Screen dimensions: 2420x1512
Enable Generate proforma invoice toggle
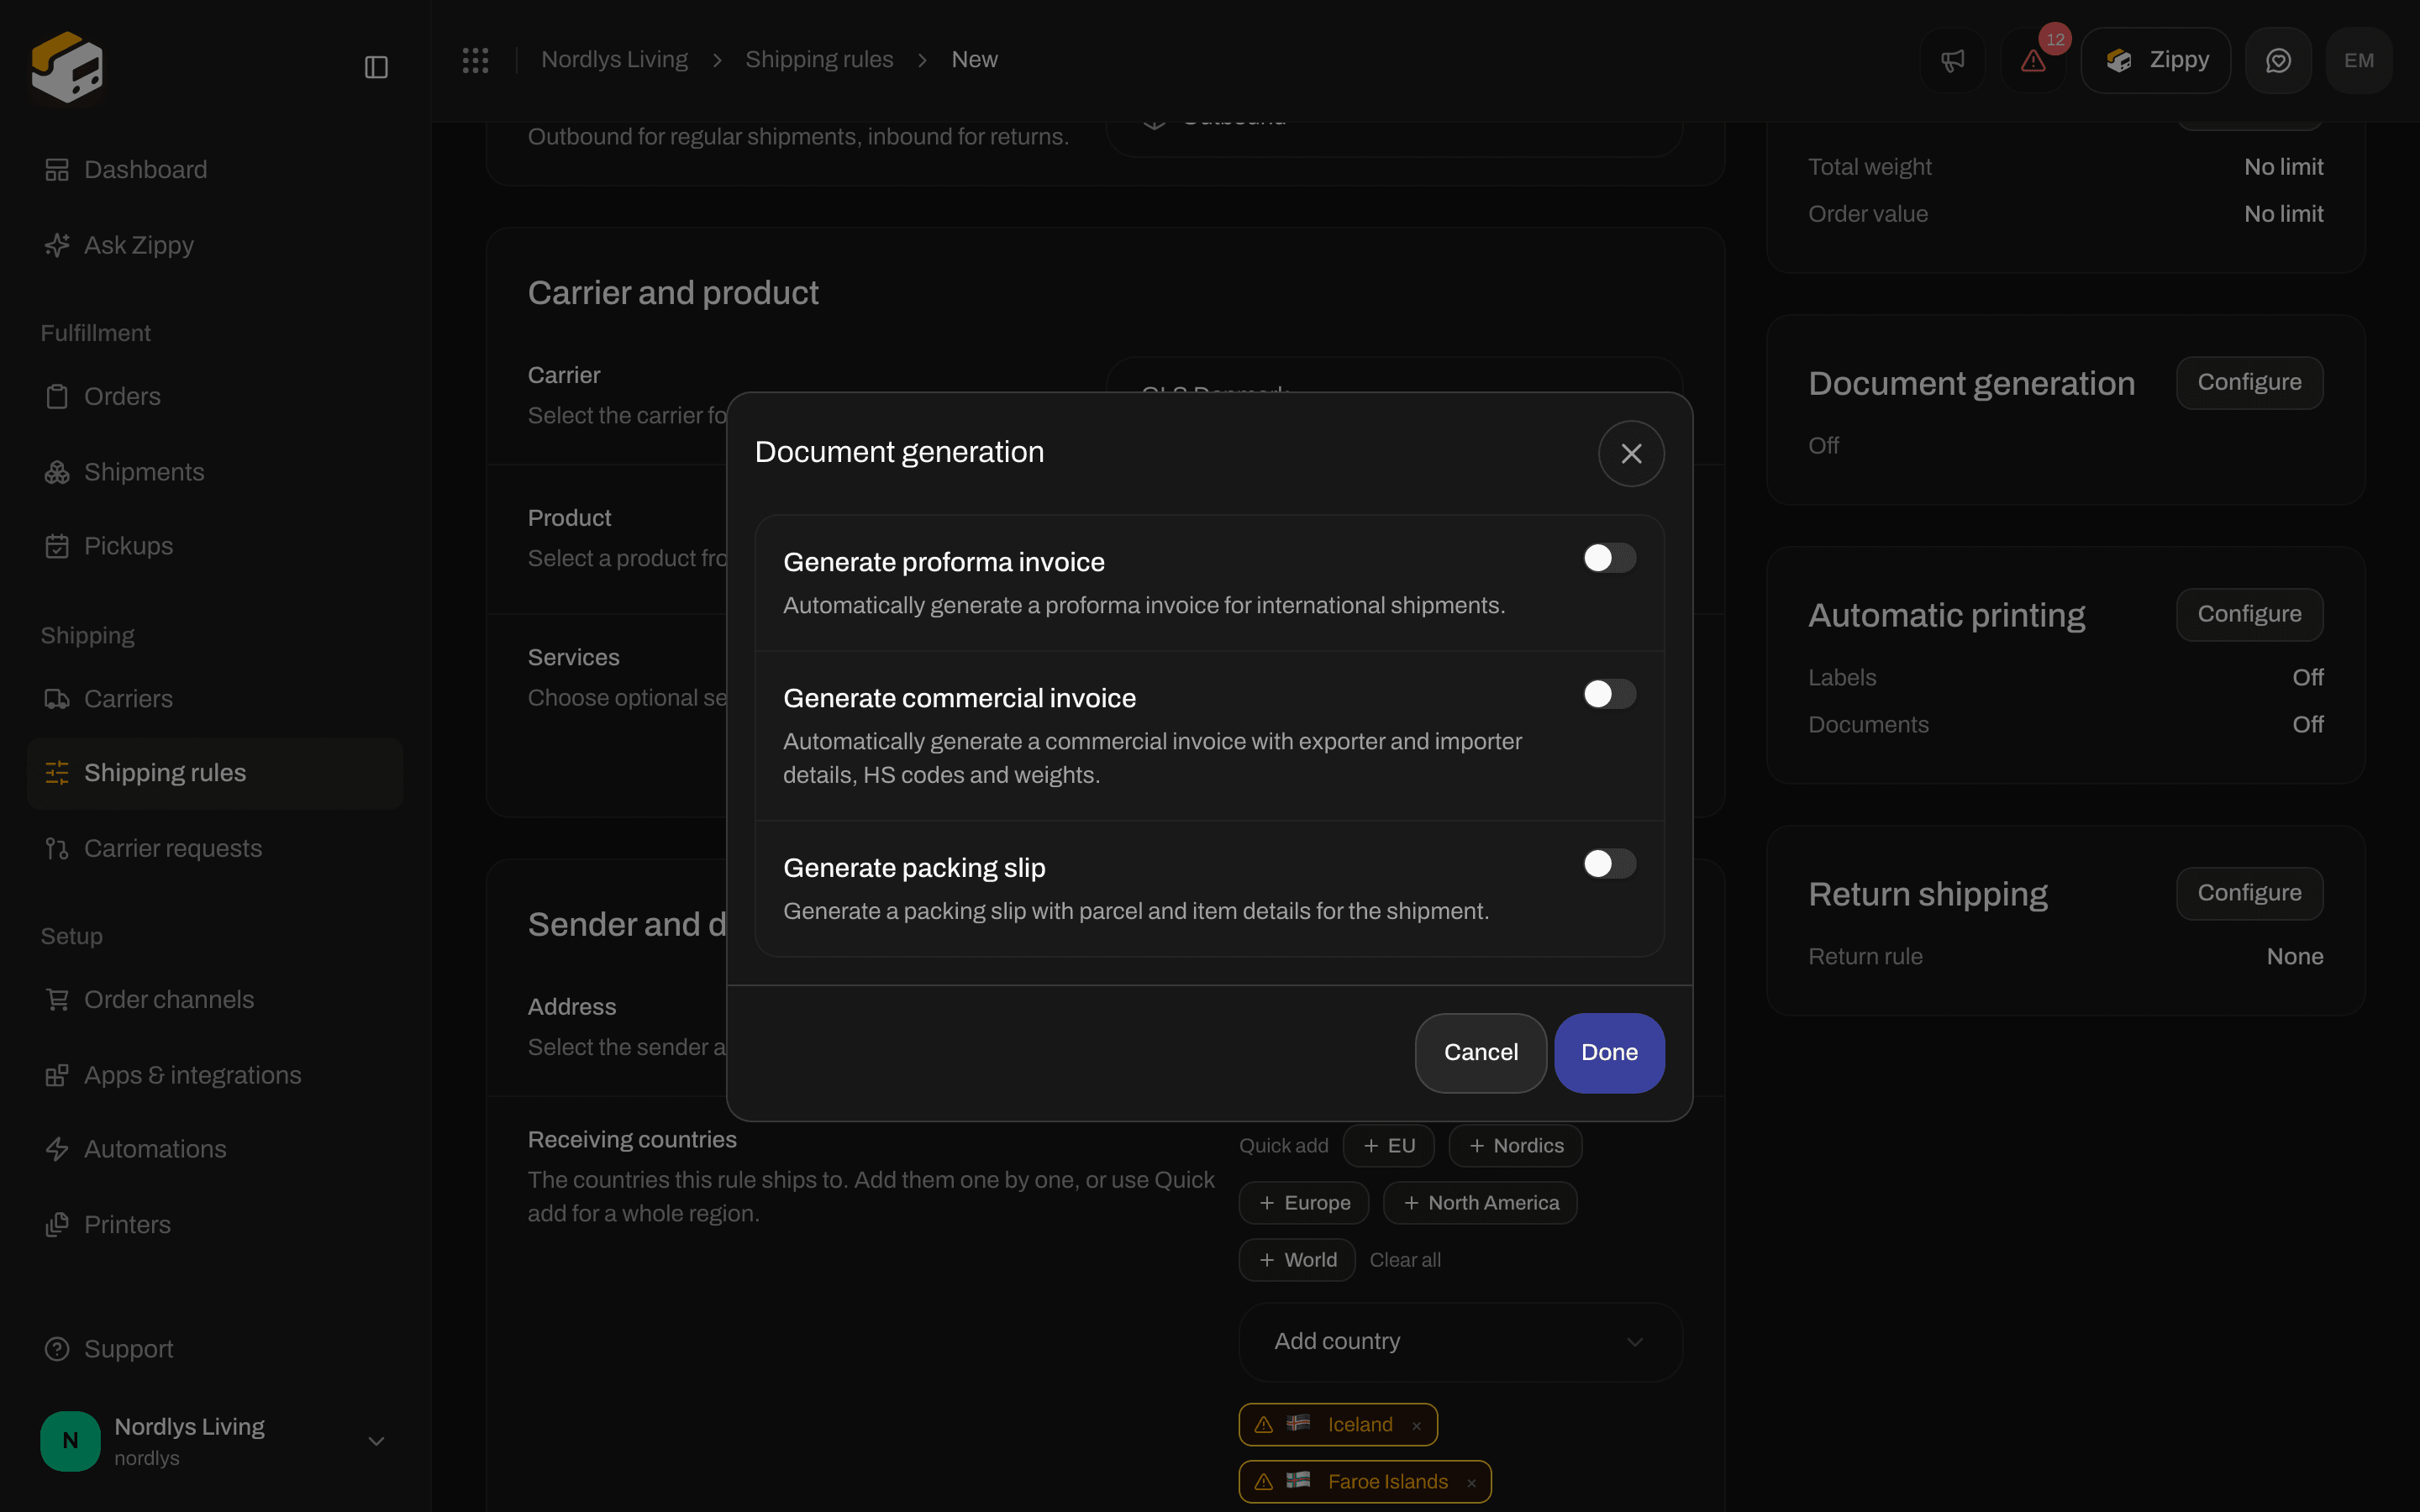[x=1609, y=558]
